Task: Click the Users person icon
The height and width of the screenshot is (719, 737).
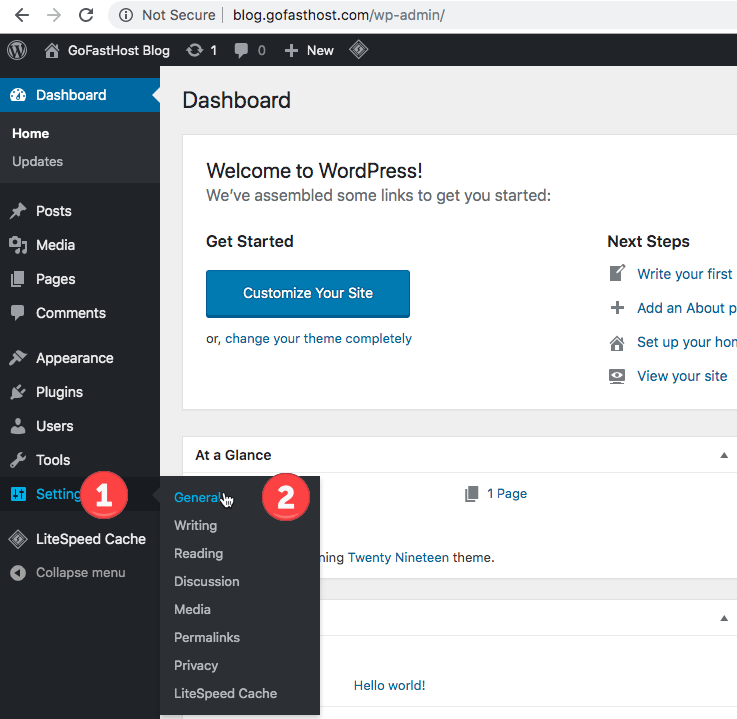Action: [18, 426]
